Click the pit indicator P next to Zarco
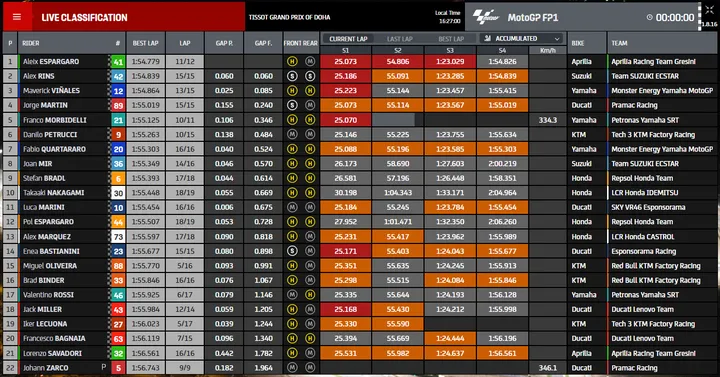This screenshot has width=720, height=377. click(x=104, y=367)
